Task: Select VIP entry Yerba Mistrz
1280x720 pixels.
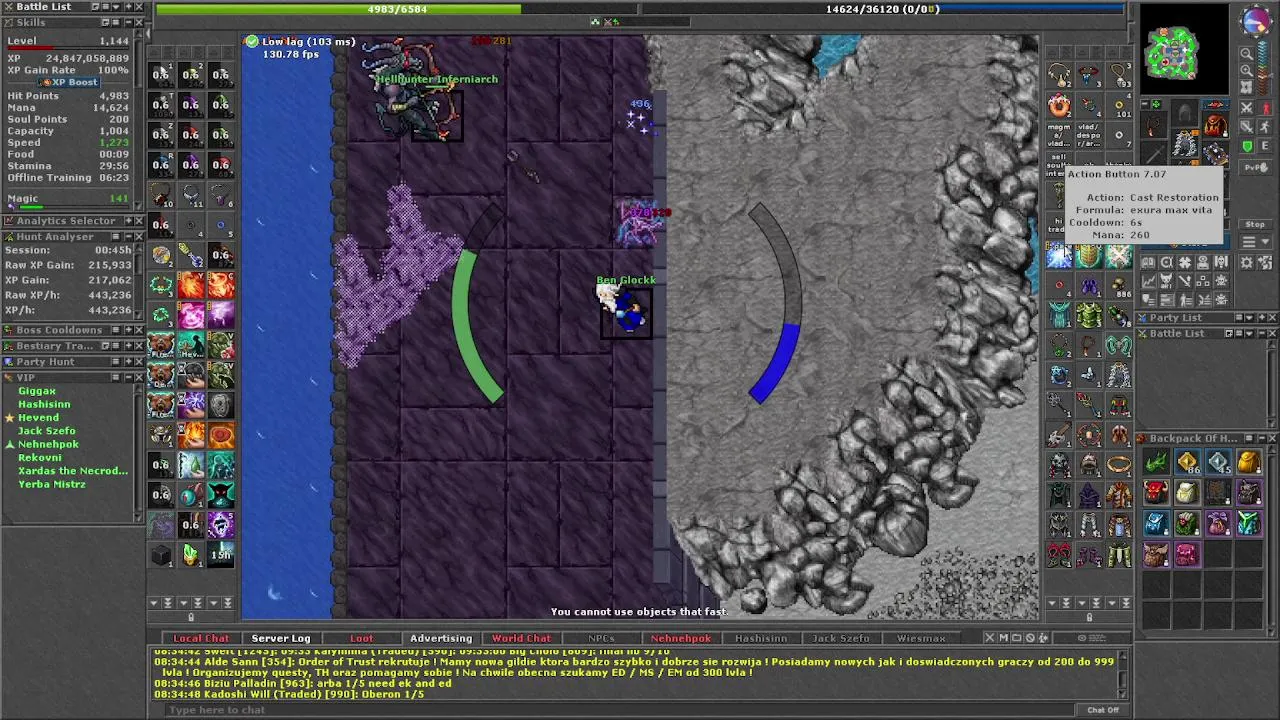Action: [x=52, y=484]
